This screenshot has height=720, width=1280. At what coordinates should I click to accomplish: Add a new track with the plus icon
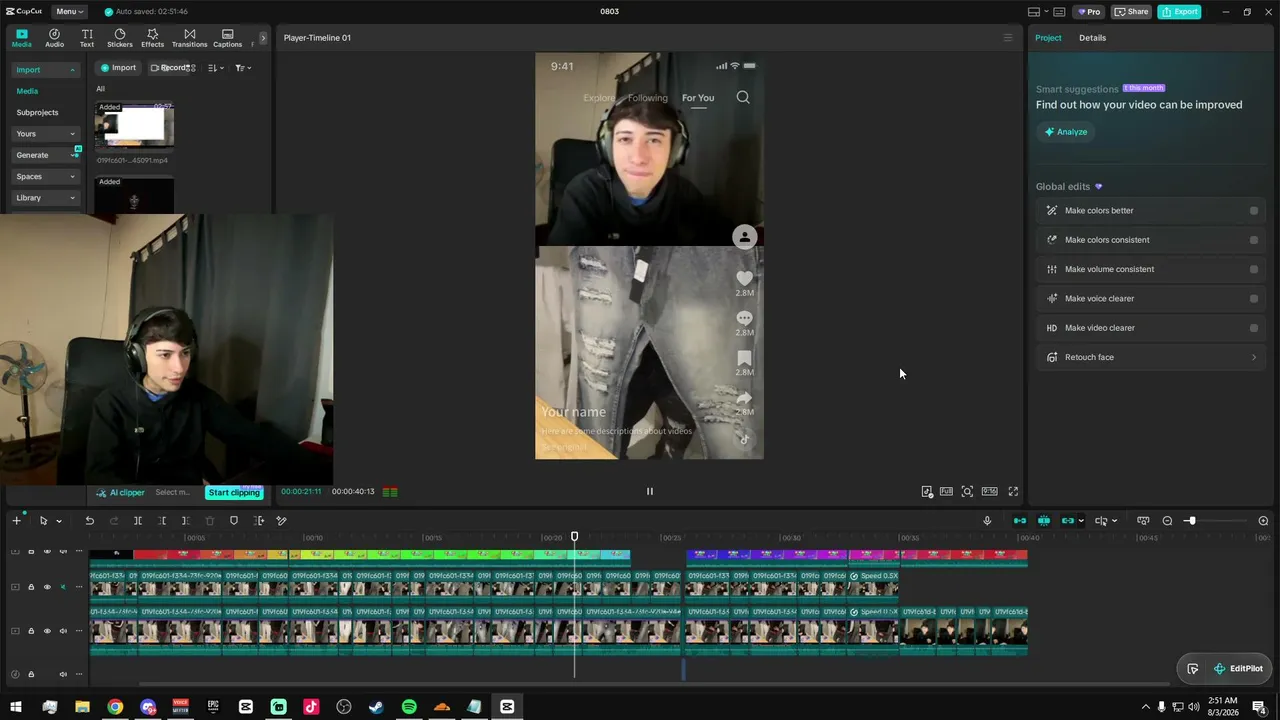16,521
